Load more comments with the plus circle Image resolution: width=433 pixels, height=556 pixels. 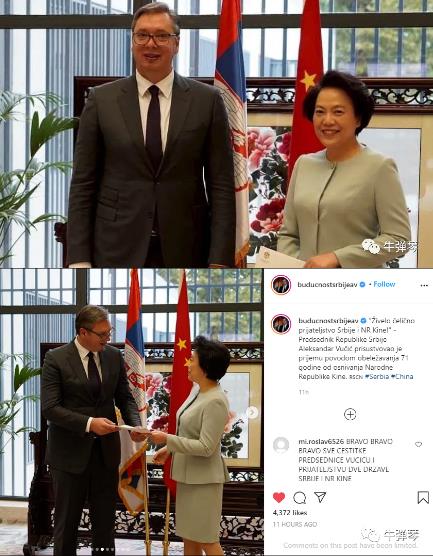click(x=350, y=414)
